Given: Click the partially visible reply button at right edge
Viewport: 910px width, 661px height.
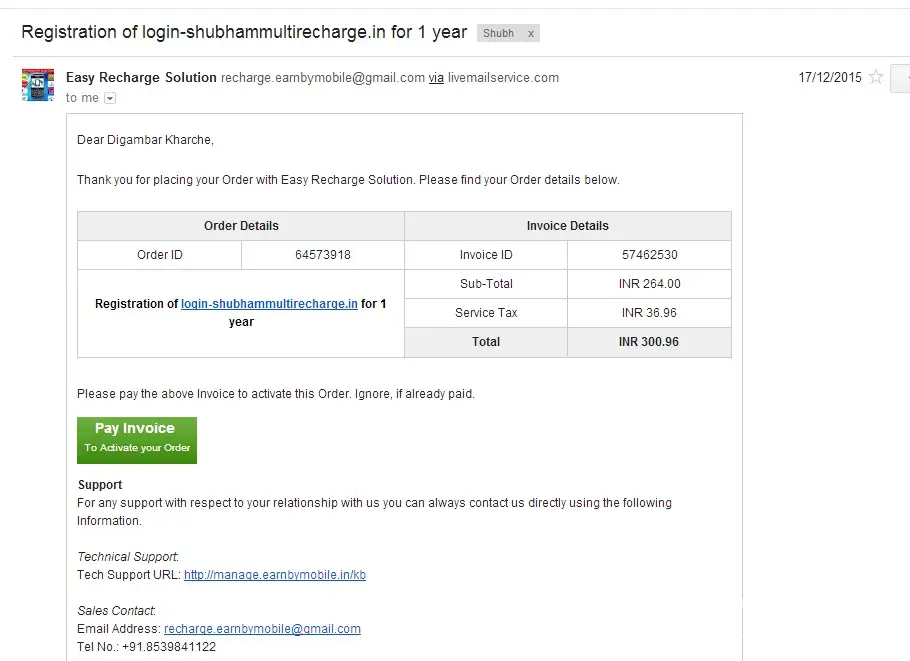Looking at the screenshot, I should pos(901,77).
